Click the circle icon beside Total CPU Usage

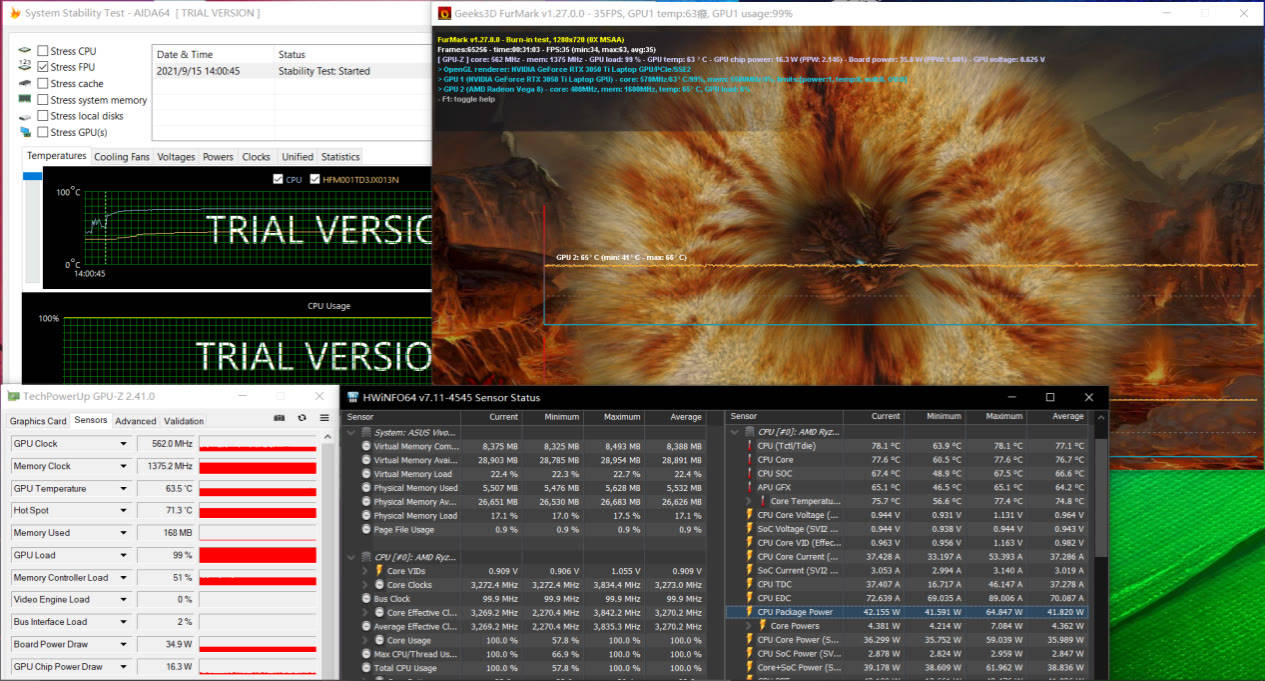[365, 668]
